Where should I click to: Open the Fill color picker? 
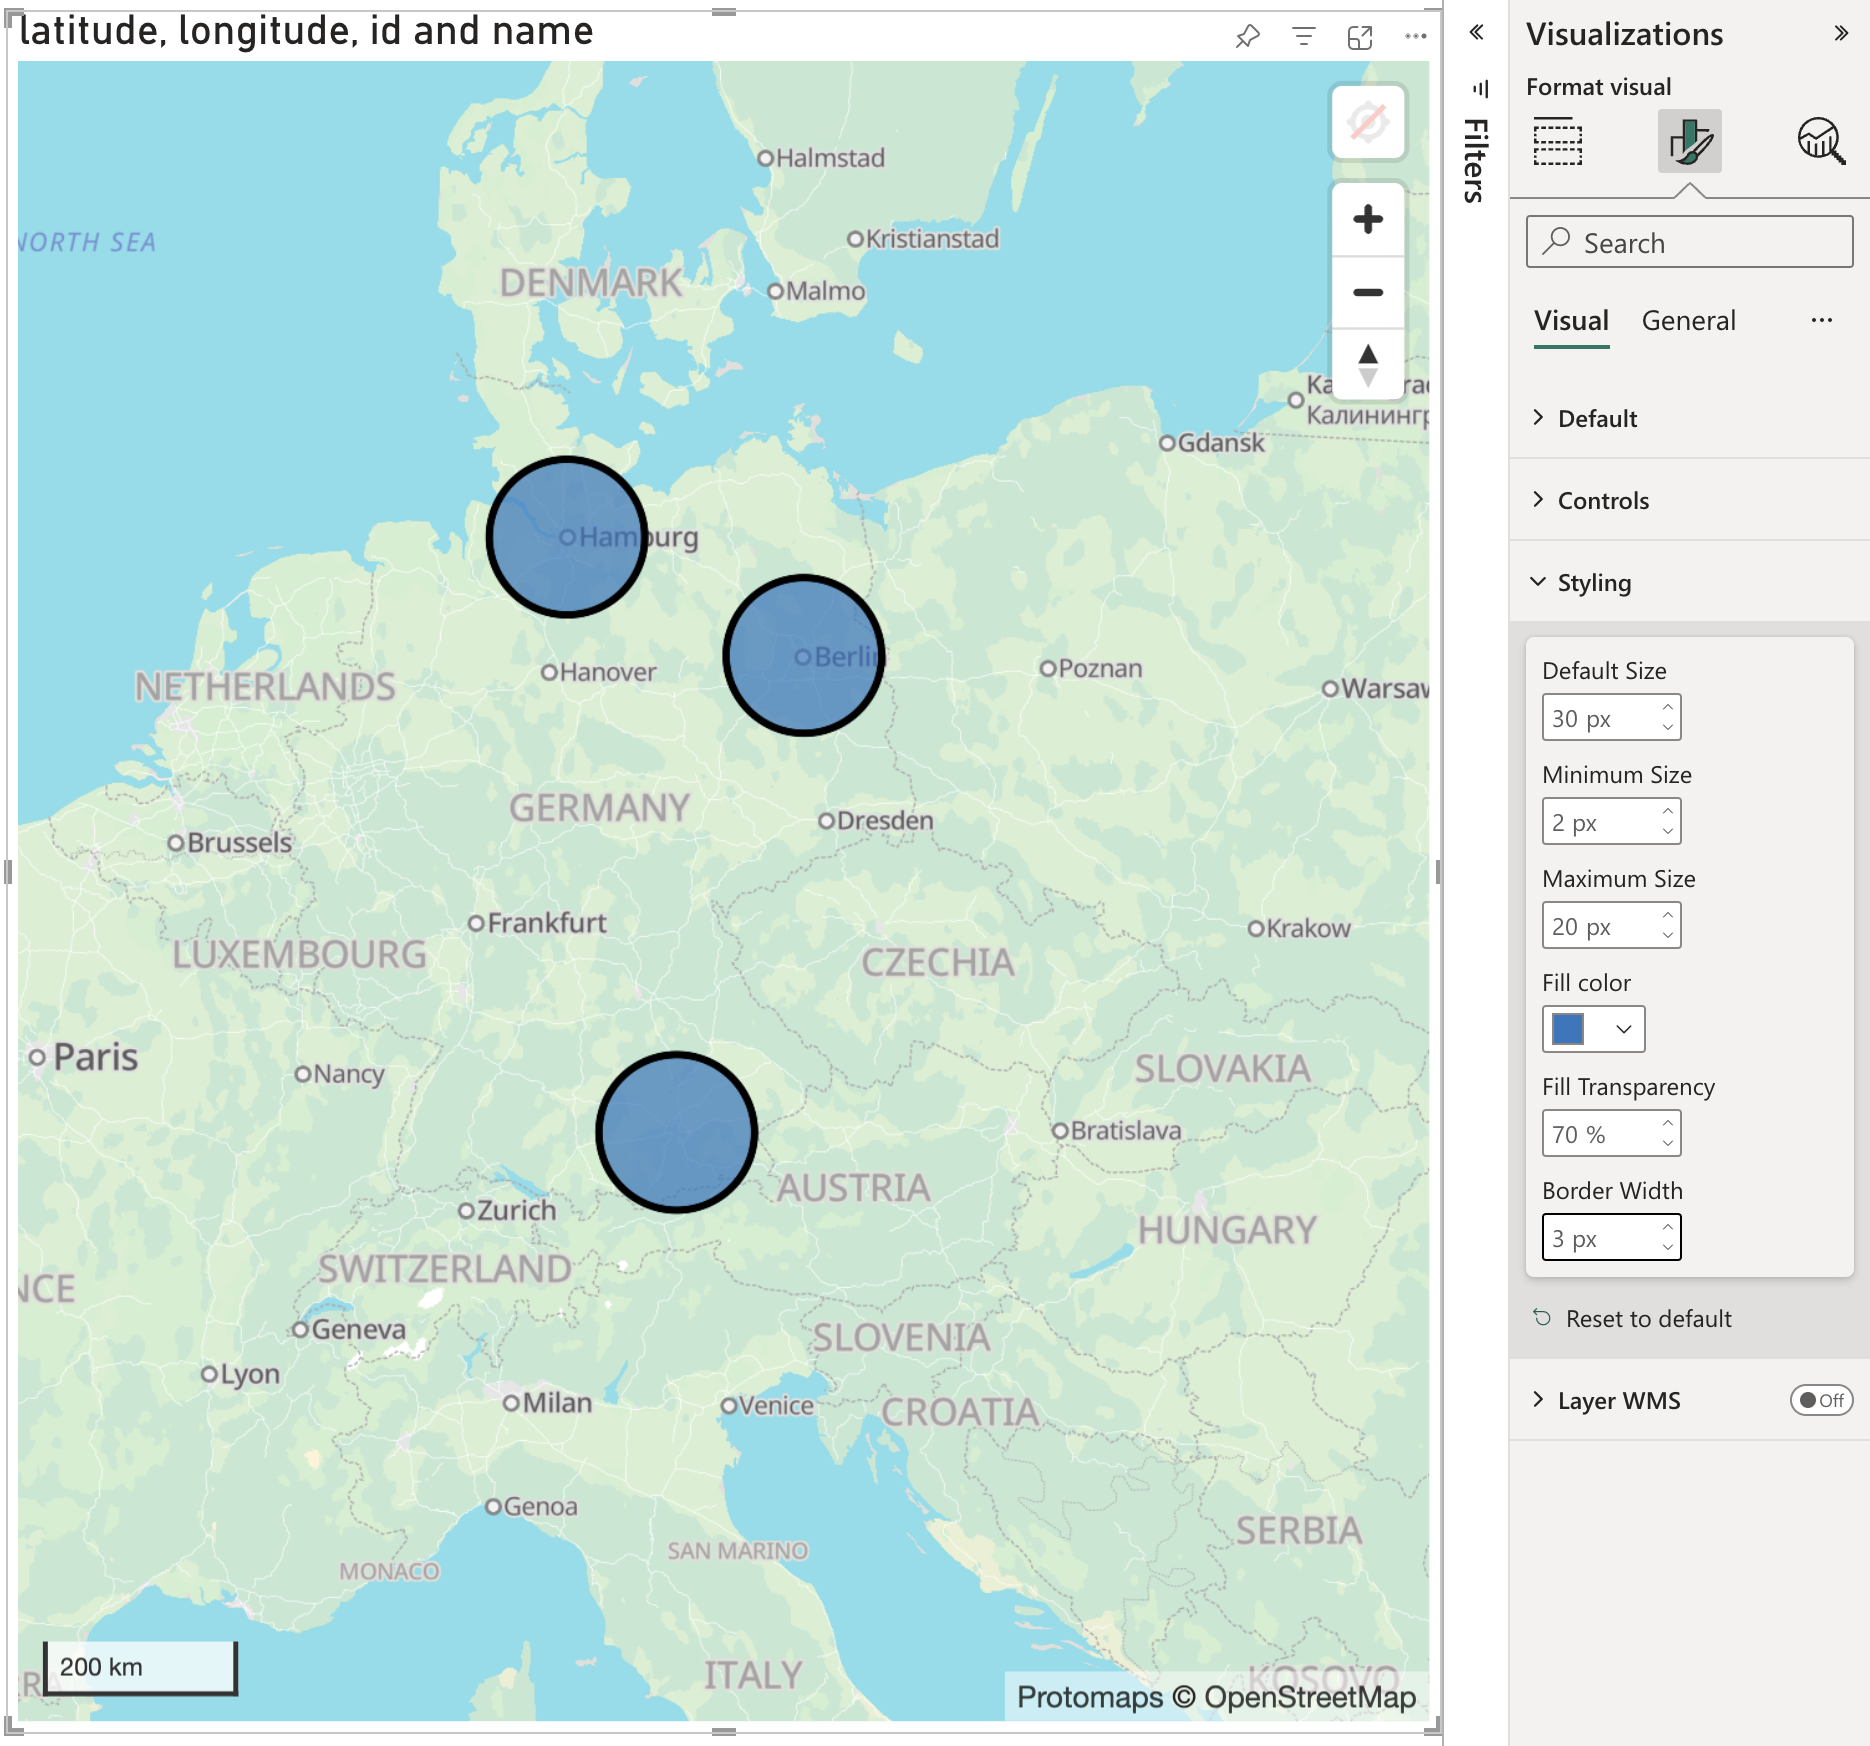point(1593,1029)
